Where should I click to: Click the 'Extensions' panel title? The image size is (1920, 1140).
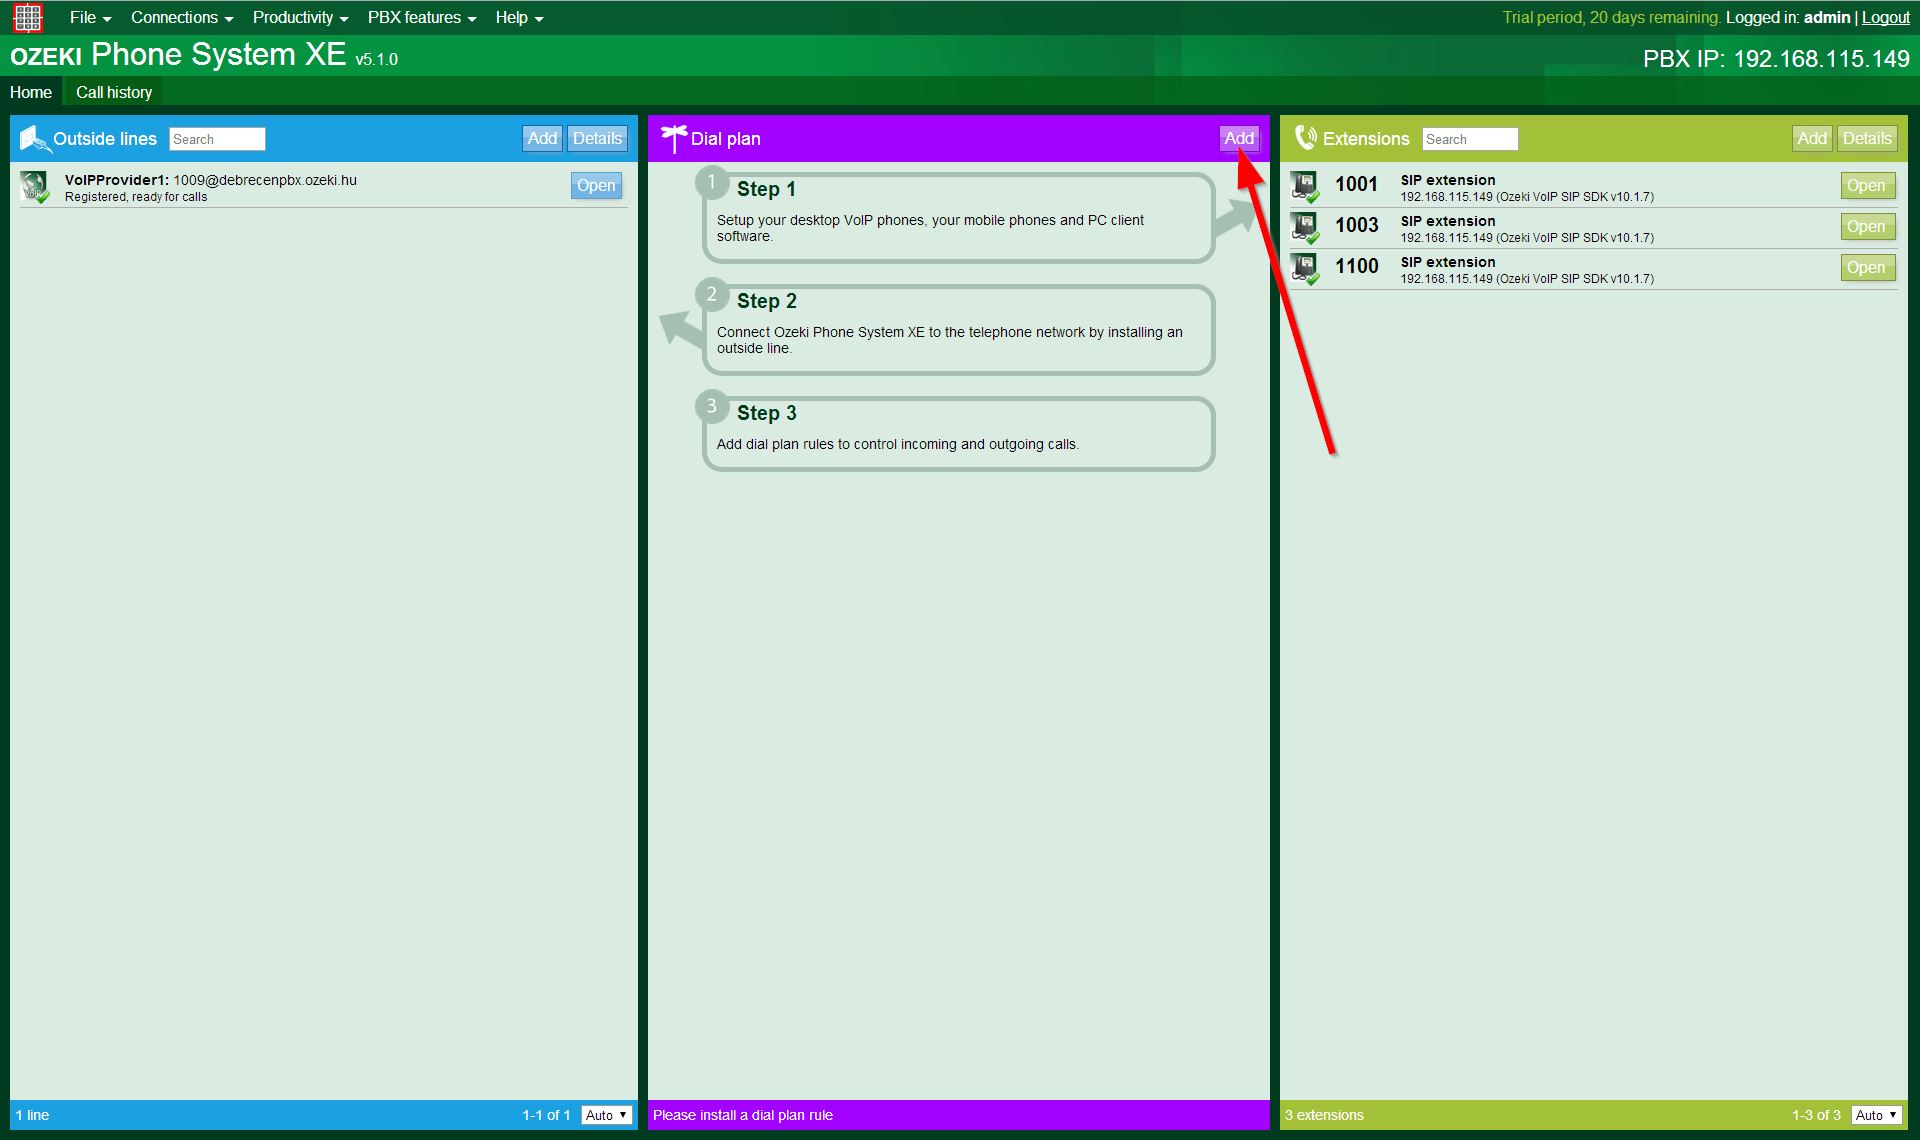pos(1366,139)
